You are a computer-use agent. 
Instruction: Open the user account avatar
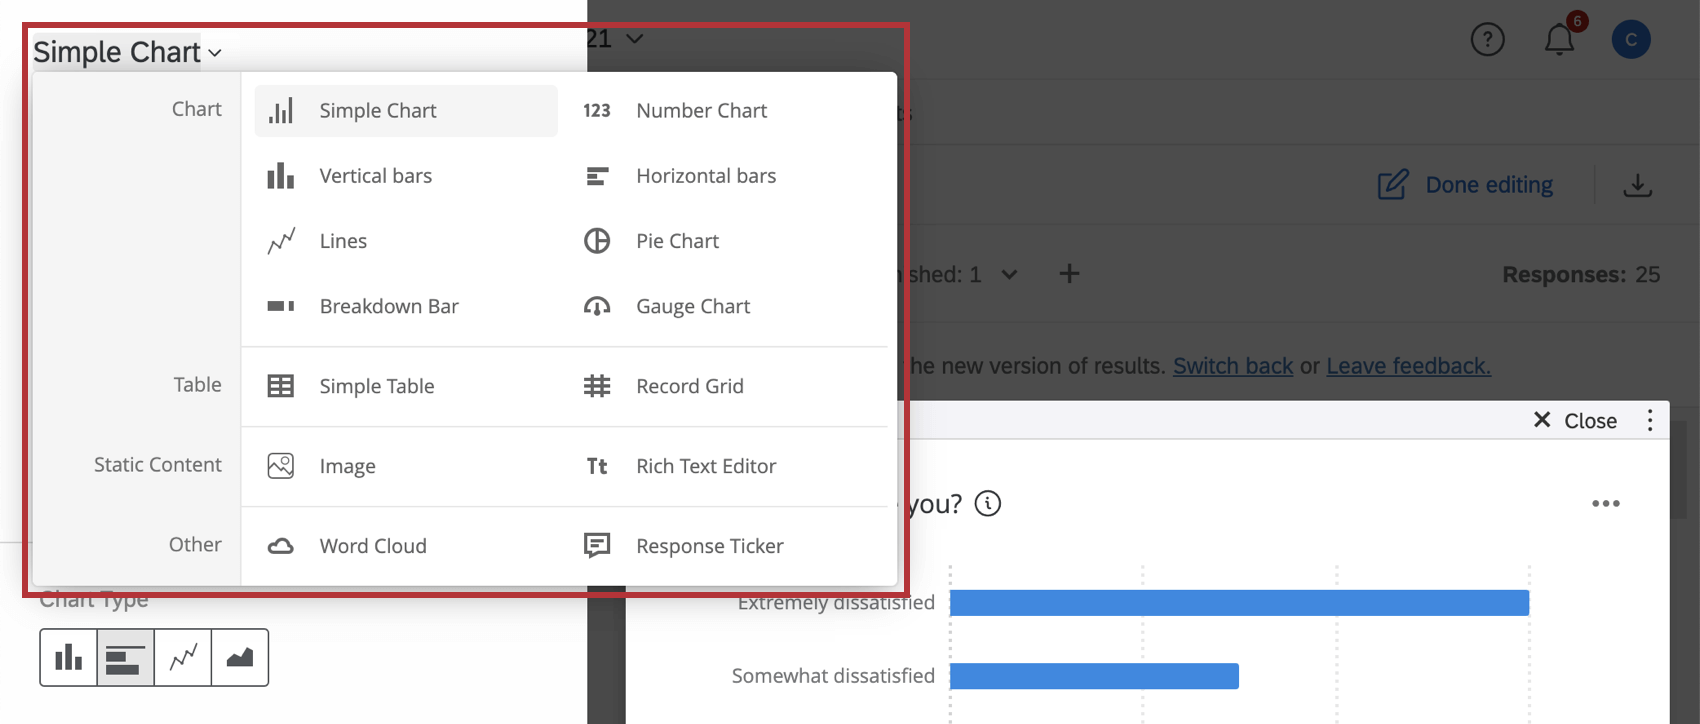click(1630, 39)
